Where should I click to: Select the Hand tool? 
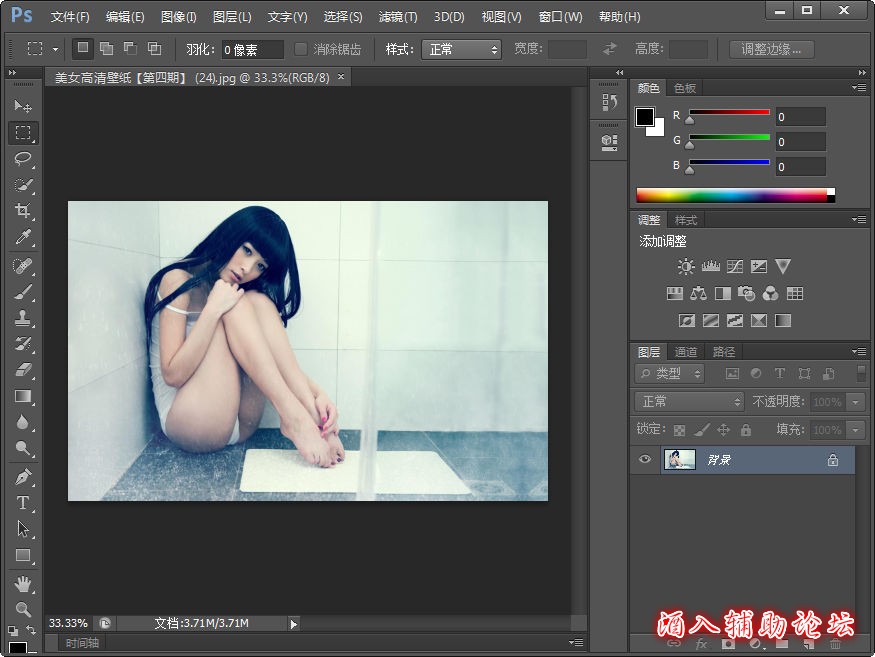23,584
